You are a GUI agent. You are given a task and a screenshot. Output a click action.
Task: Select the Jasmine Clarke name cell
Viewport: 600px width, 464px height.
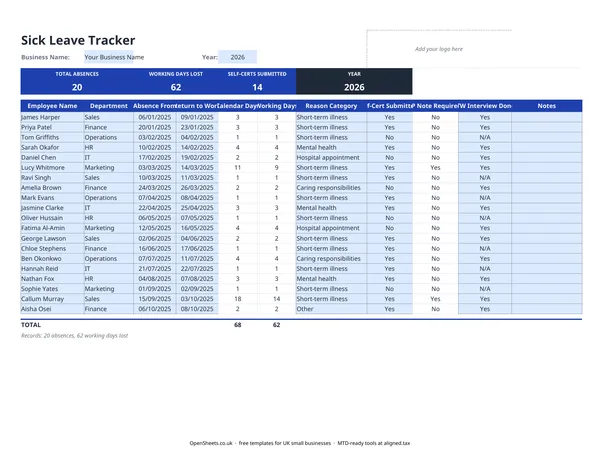[x=52, y=208]
